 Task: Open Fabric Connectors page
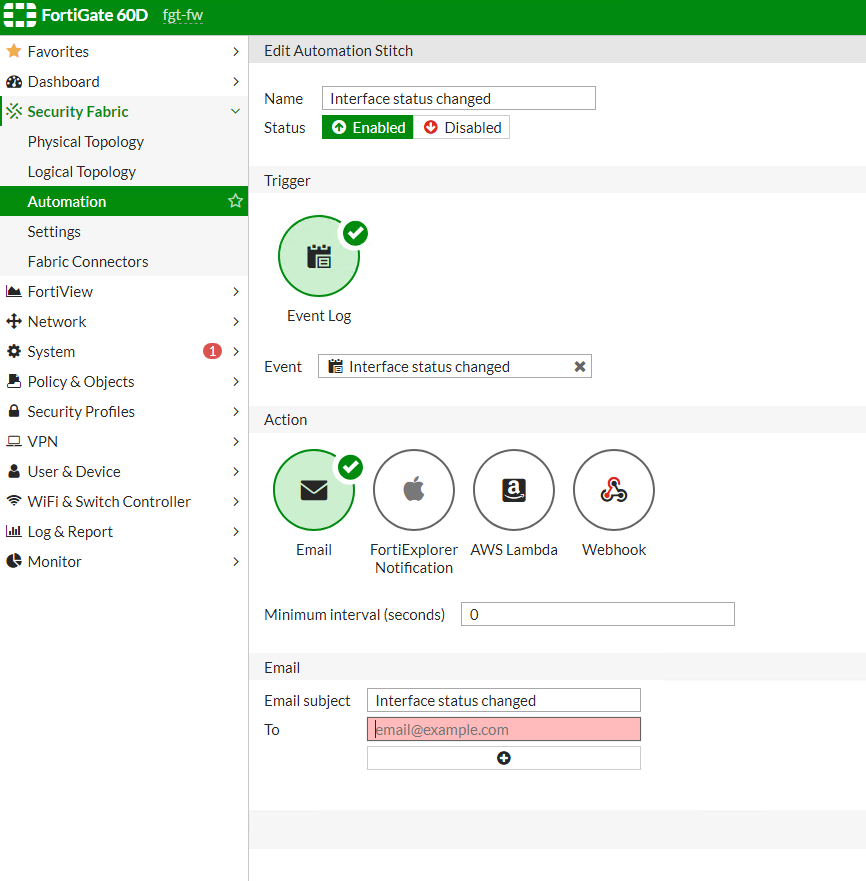pos(88,262)
